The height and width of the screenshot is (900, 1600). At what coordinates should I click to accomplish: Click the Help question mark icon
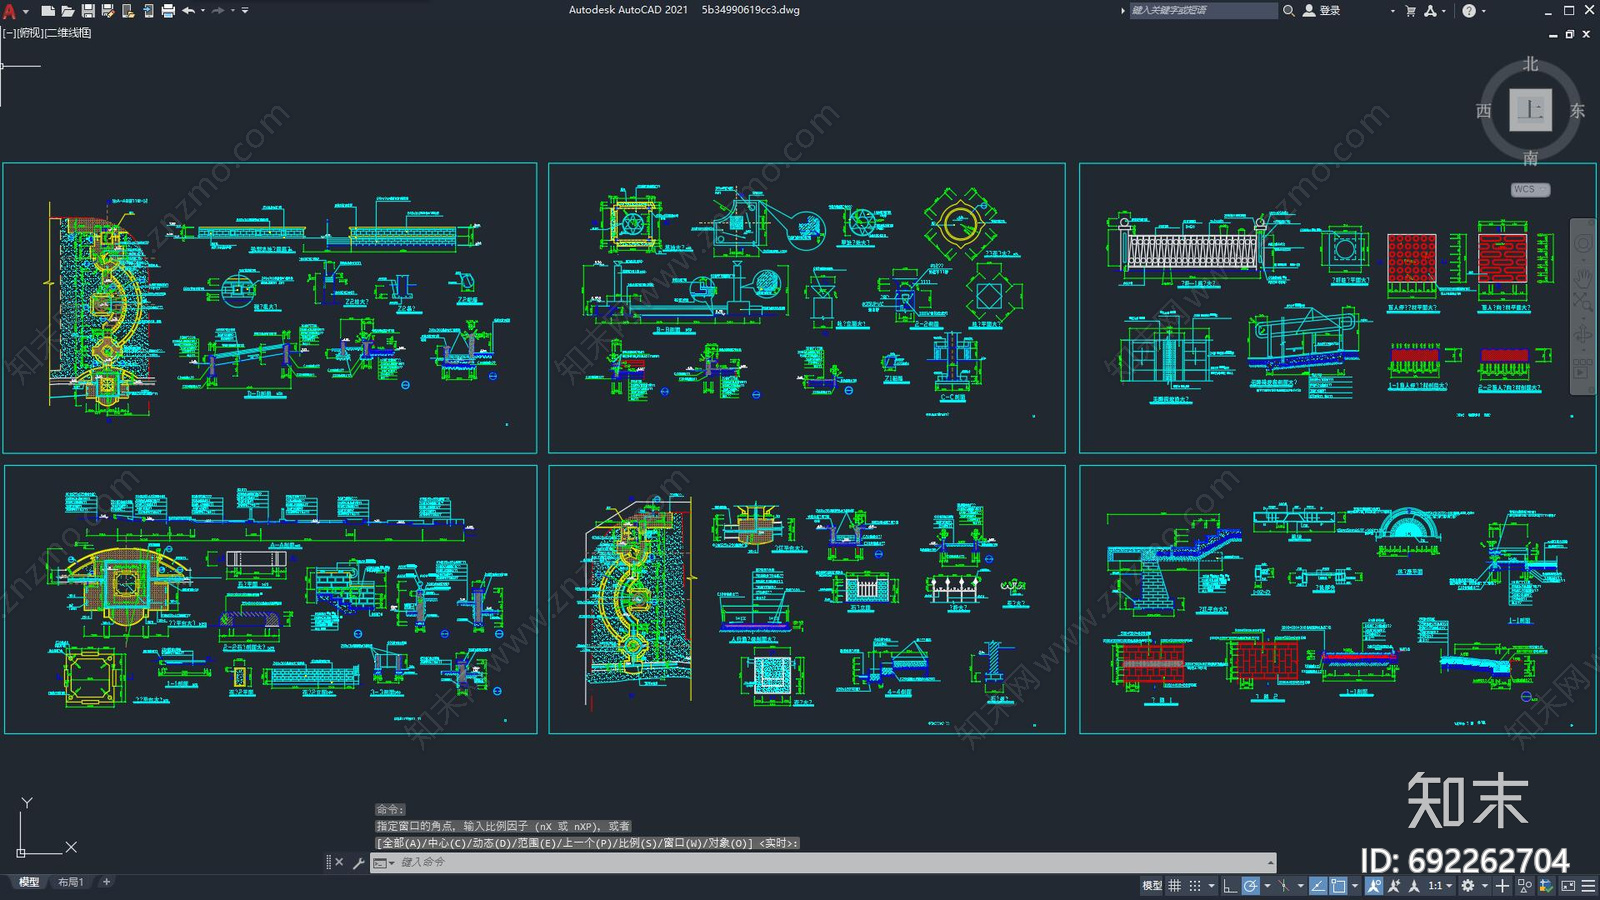pos(1469,11)
